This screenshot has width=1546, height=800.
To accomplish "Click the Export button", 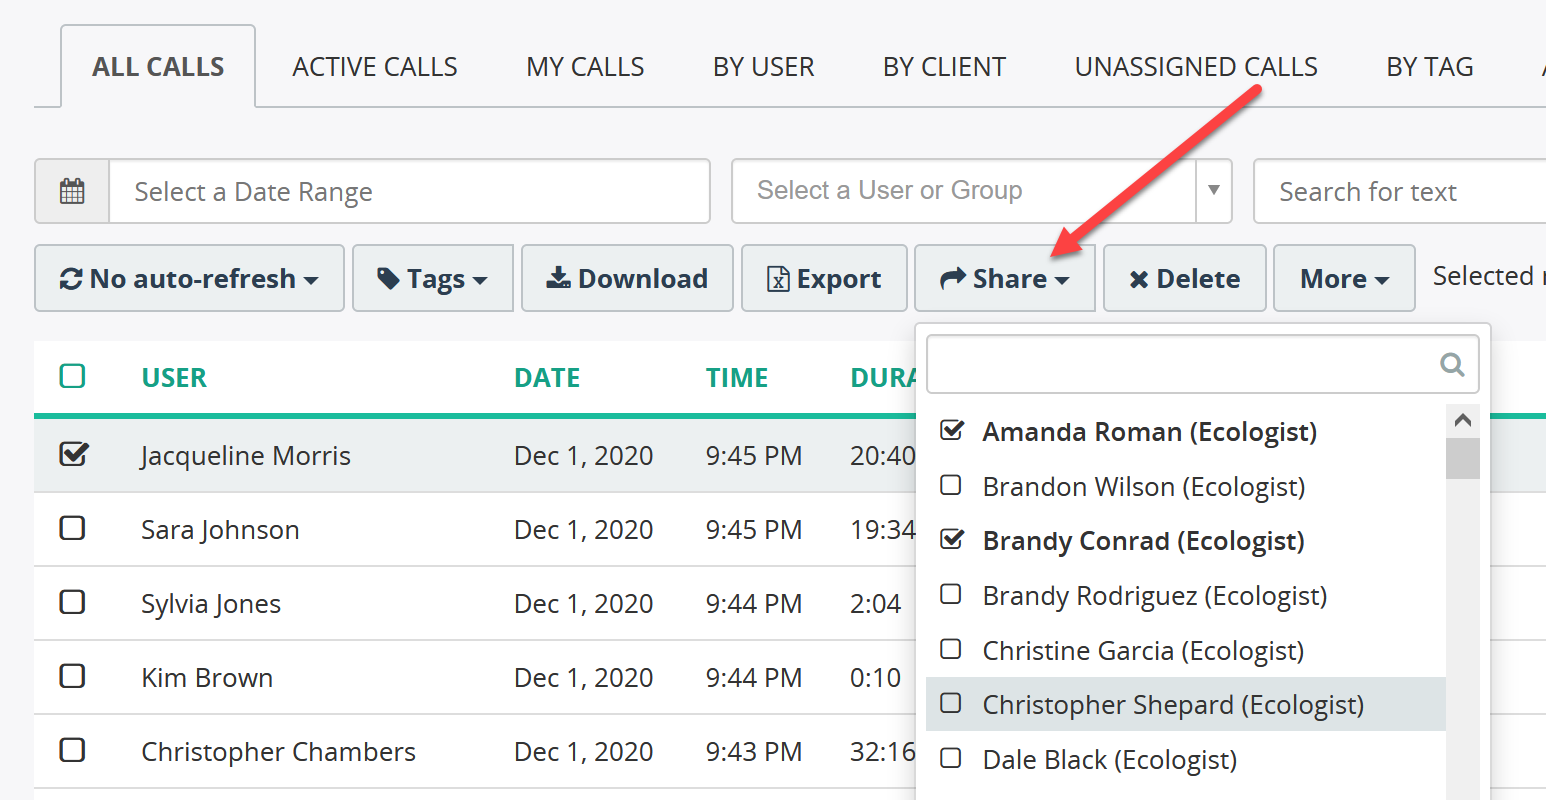I will coord(824,278).
